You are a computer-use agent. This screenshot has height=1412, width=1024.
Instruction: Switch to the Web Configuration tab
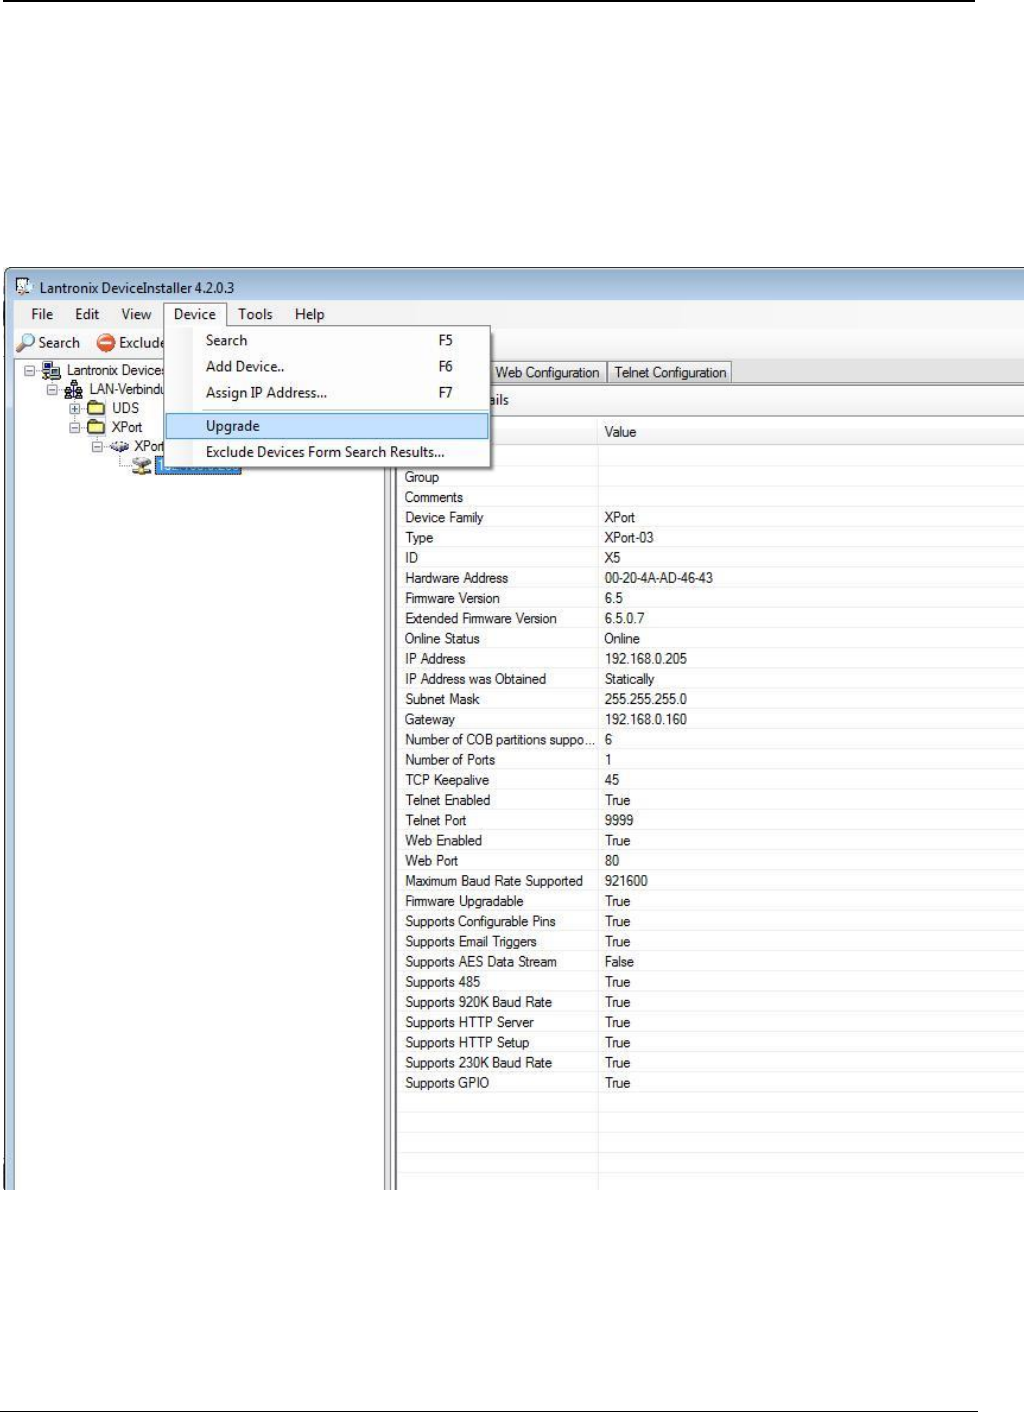[x=547, y=372]
